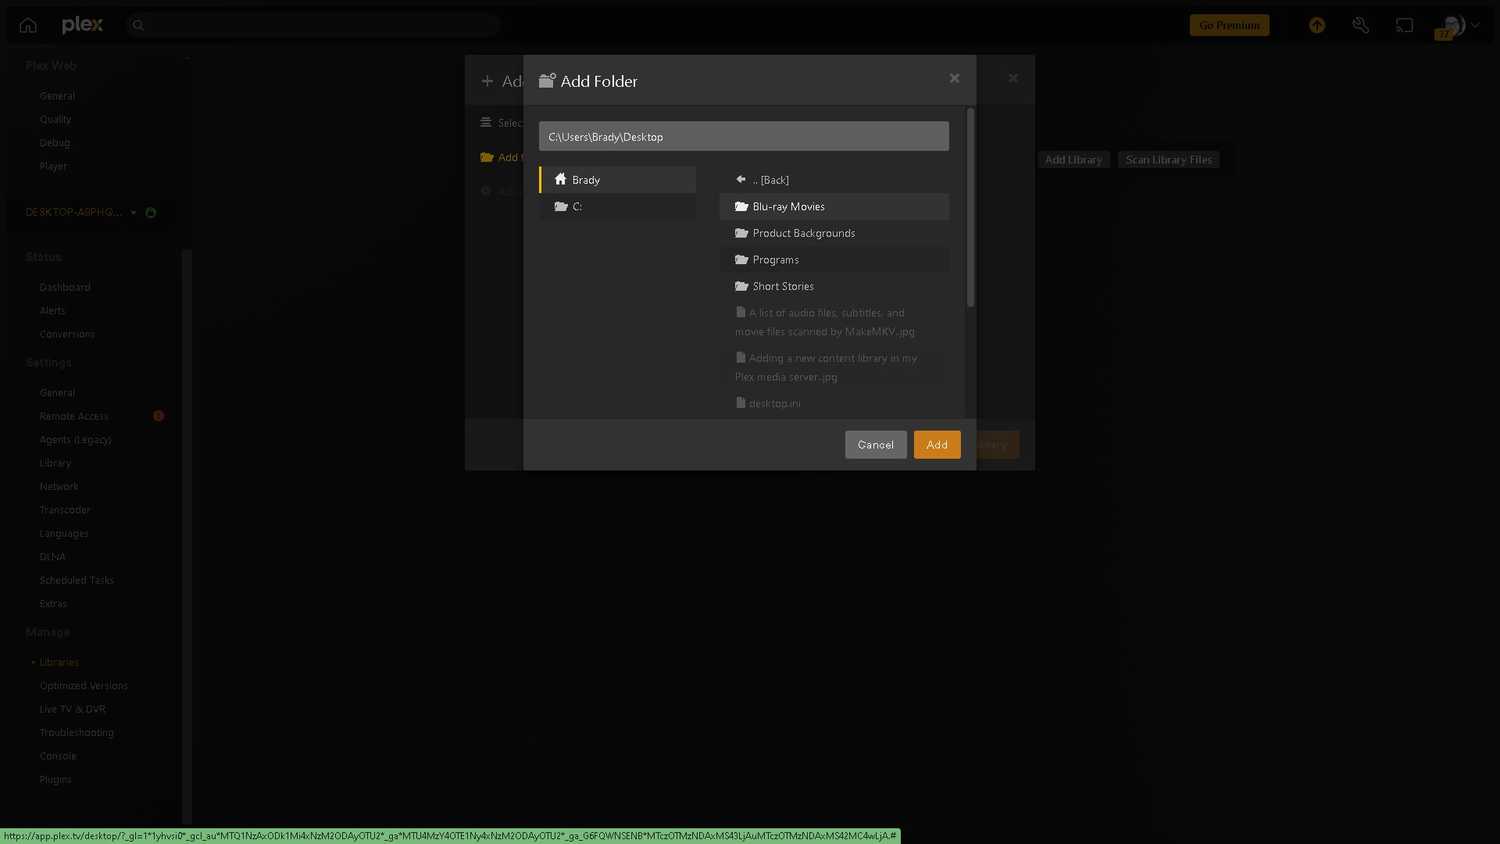Image resolution: width=1500 pixels, height=844 pixels.
Task: Click Scan Library Files button
Action: point(1168,160)
